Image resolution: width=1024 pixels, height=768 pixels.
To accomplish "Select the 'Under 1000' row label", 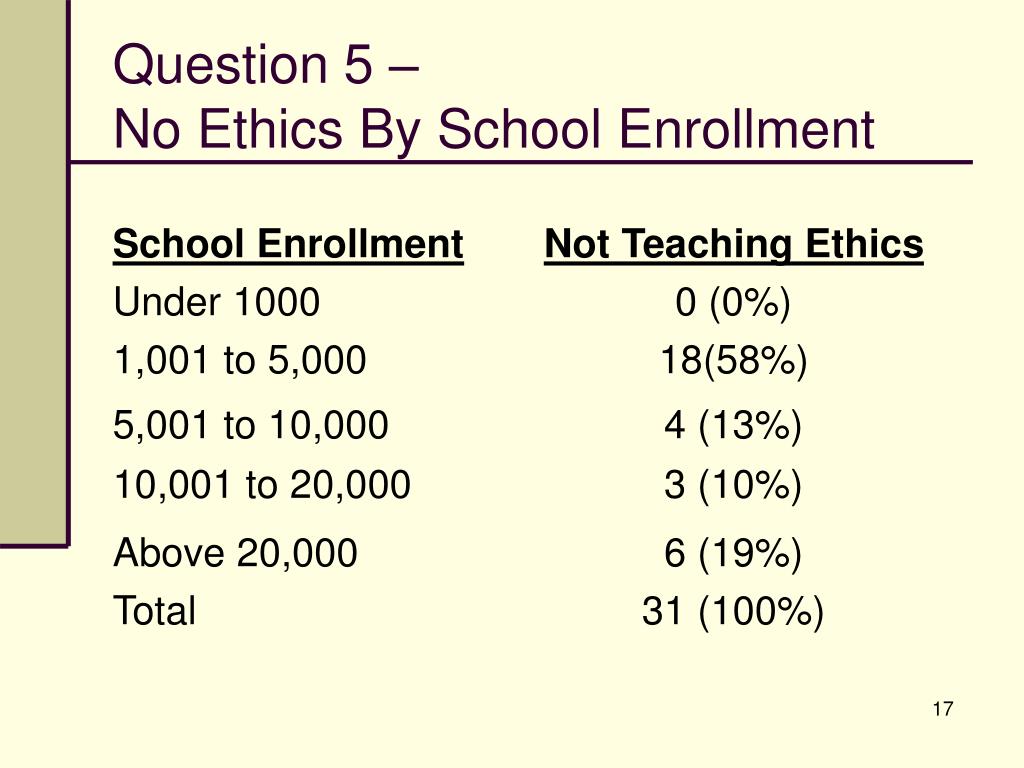I will (x=216, y=302).
